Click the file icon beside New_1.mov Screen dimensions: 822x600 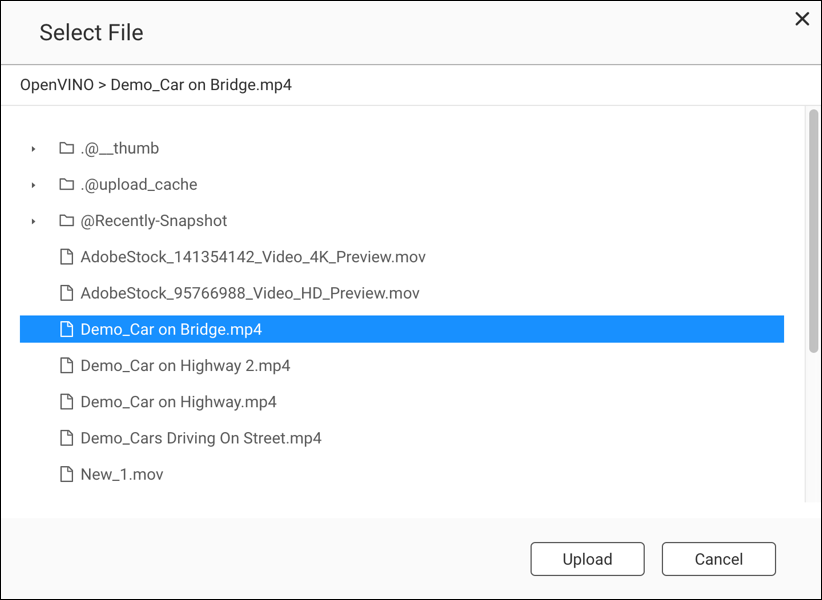(x=67, y=474)
